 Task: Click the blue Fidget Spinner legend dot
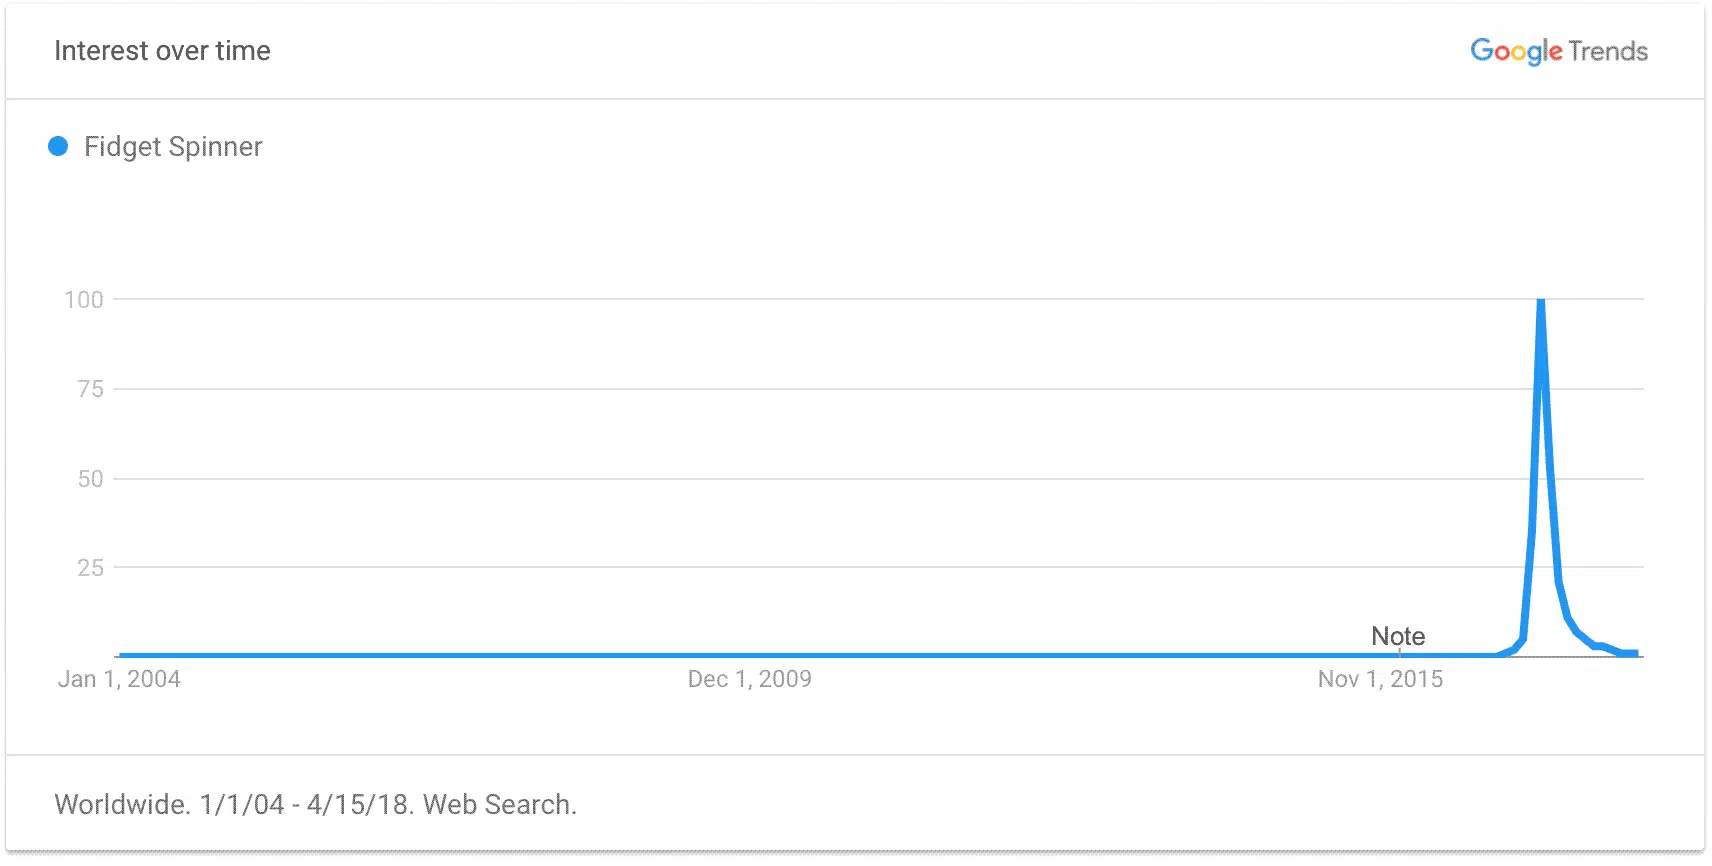click(58, 147)
